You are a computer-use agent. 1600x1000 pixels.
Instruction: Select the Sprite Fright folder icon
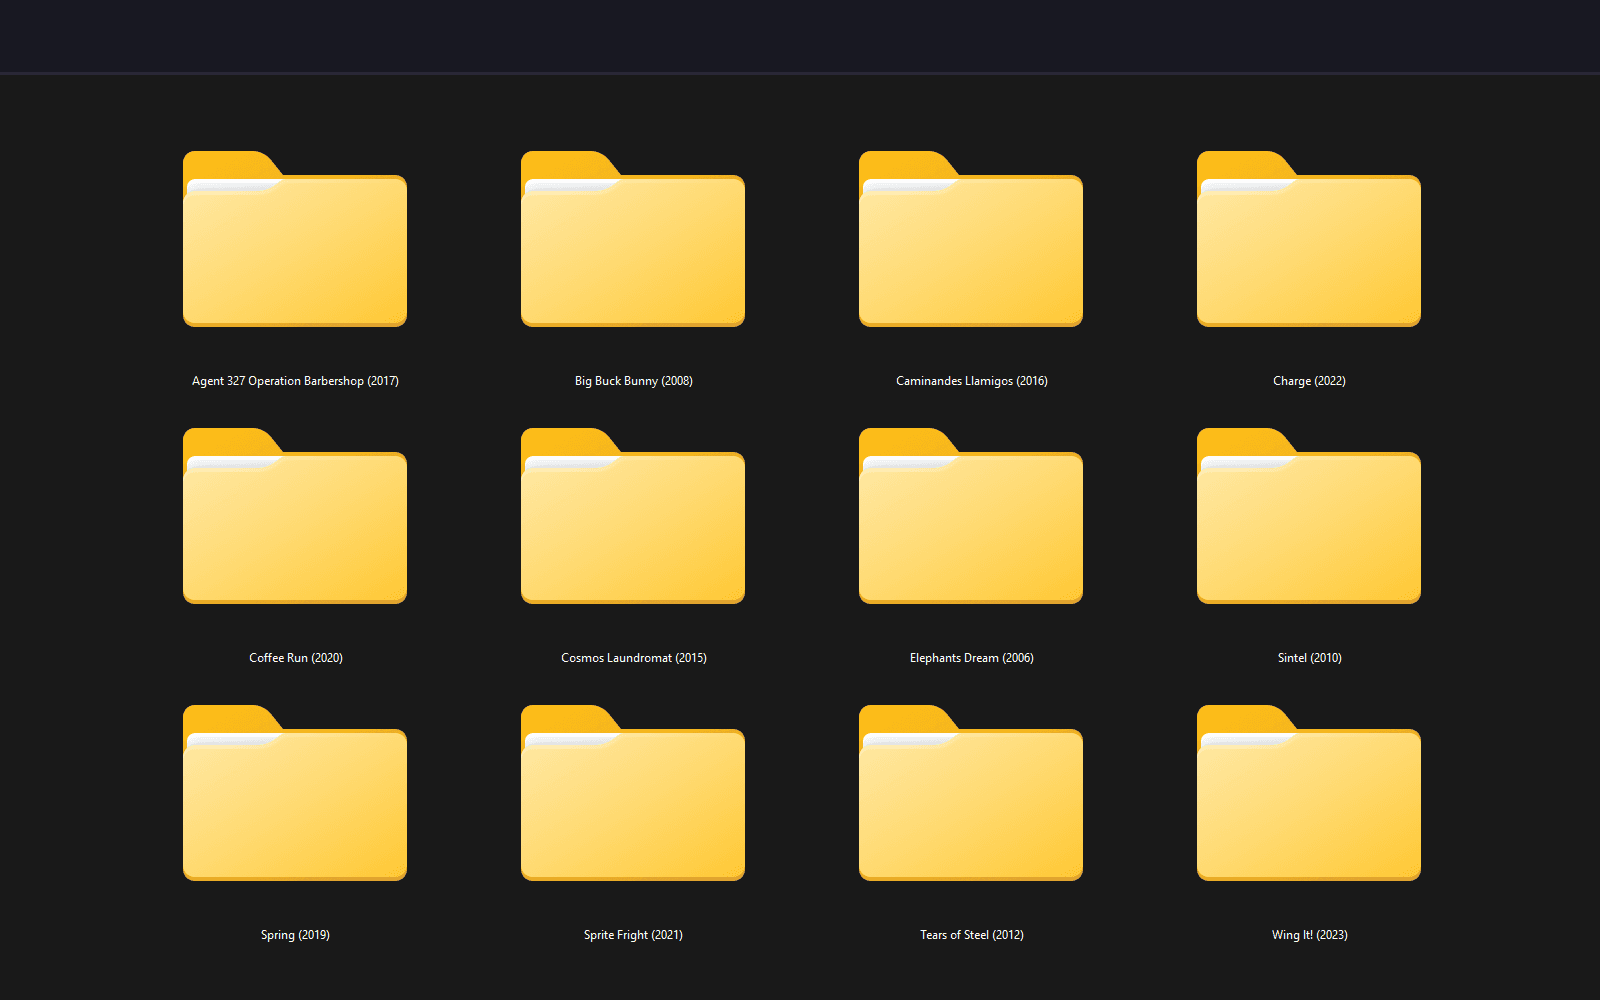[x=633, y=793]
